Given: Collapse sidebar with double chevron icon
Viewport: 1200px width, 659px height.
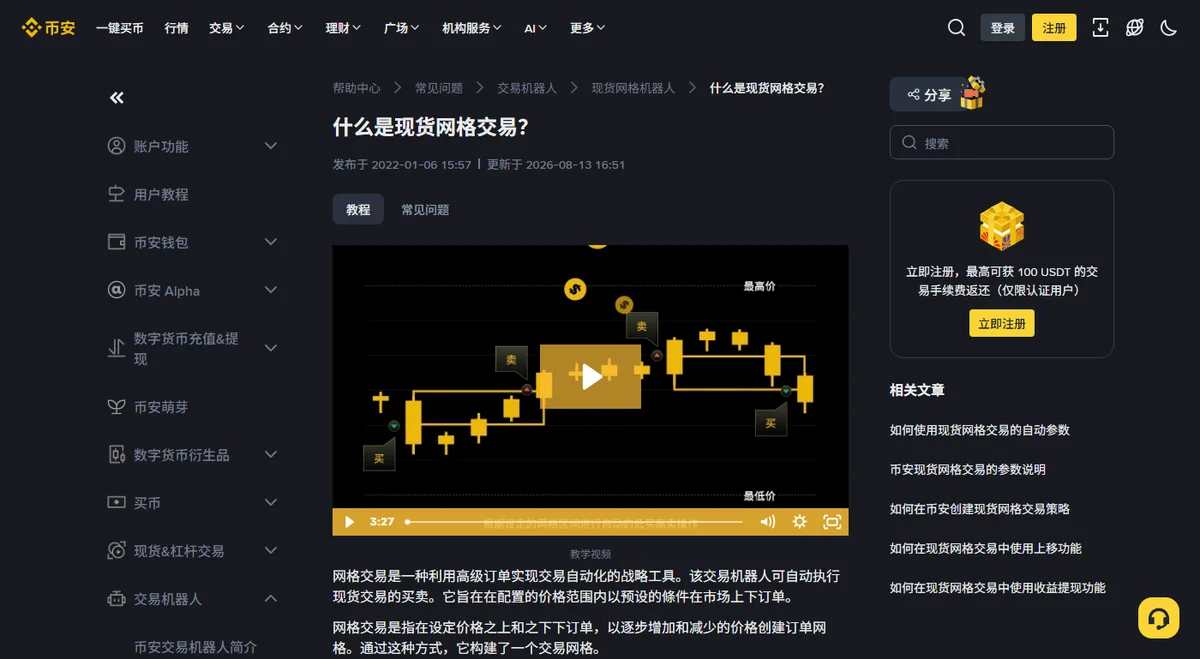Looking at the screenshot, I should click(116, 97).
